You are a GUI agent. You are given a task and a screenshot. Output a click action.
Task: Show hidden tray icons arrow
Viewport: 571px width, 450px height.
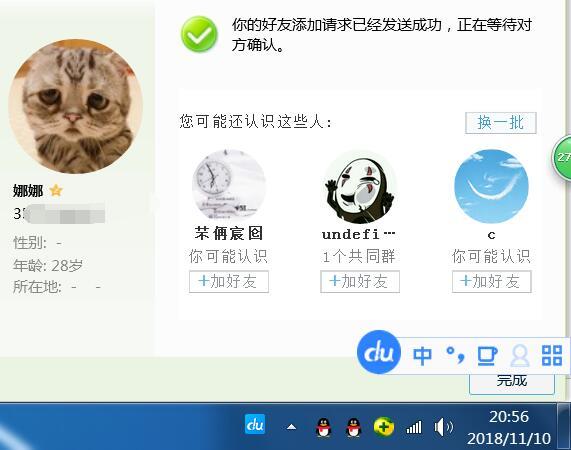click(x=291, y=427)
